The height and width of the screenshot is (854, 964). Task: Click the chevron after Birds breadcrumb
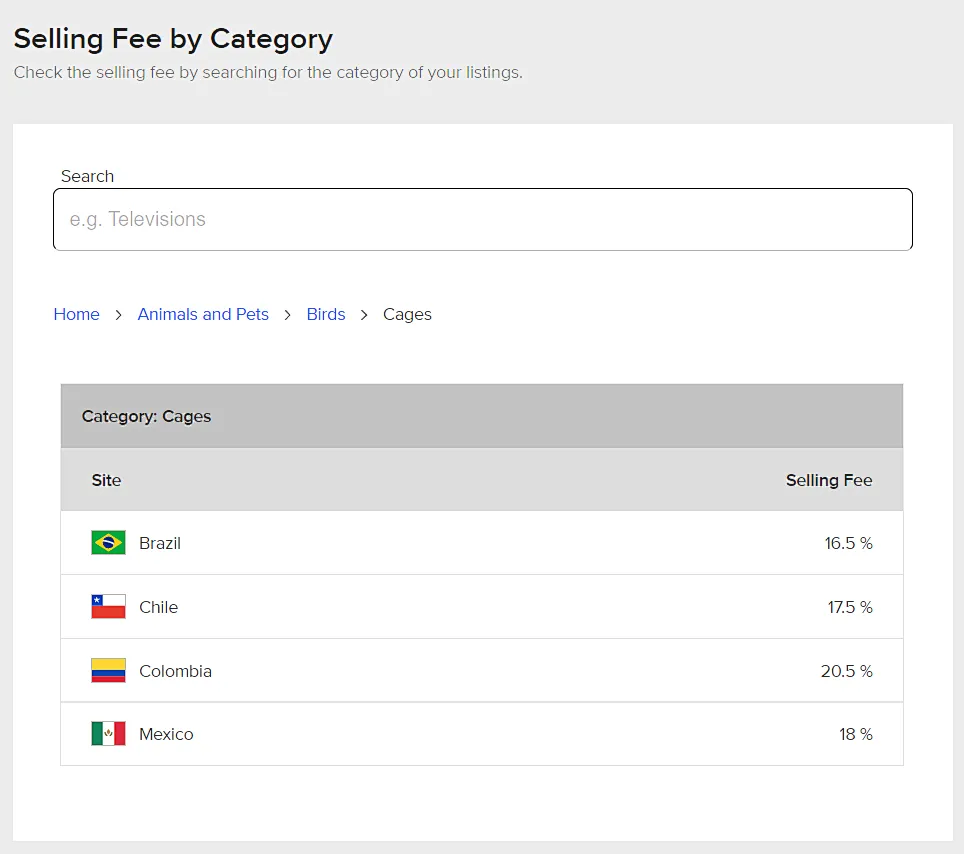pos(364,315)
